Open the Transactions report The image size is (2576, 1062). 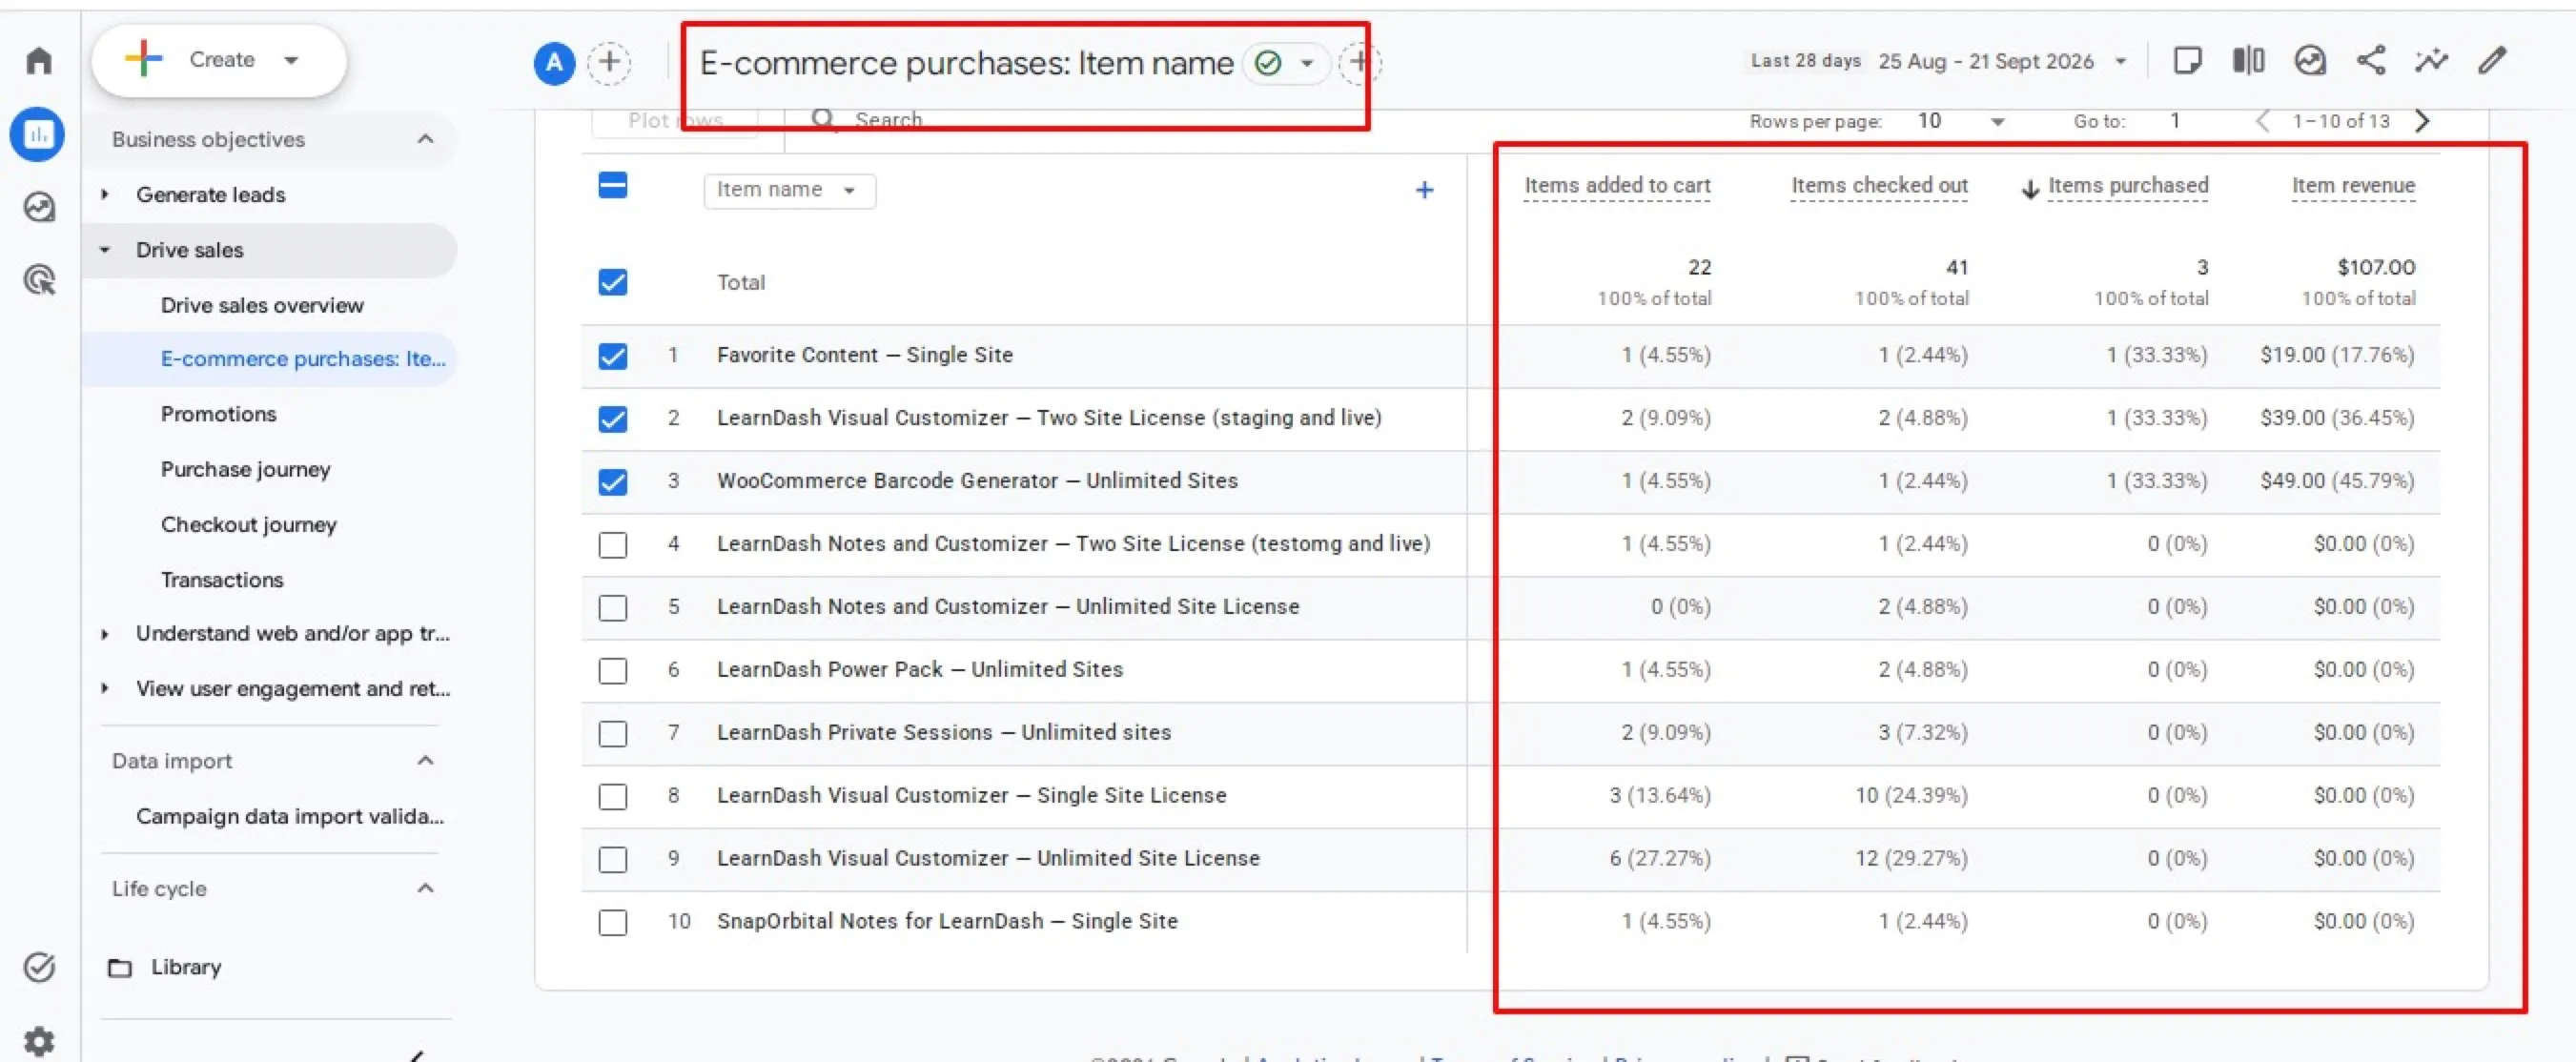coord(222,580)
